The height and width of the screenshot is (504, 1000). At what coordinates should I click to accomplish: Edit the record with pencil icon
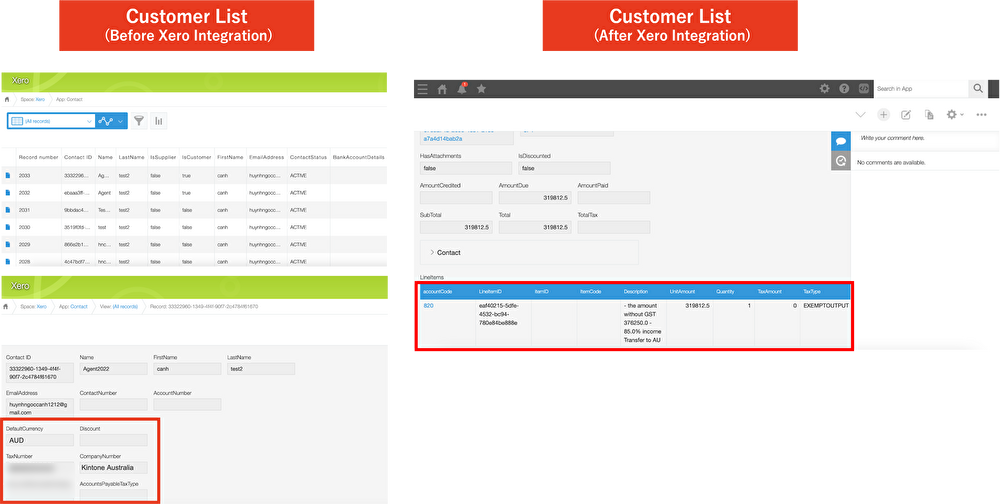906,115
